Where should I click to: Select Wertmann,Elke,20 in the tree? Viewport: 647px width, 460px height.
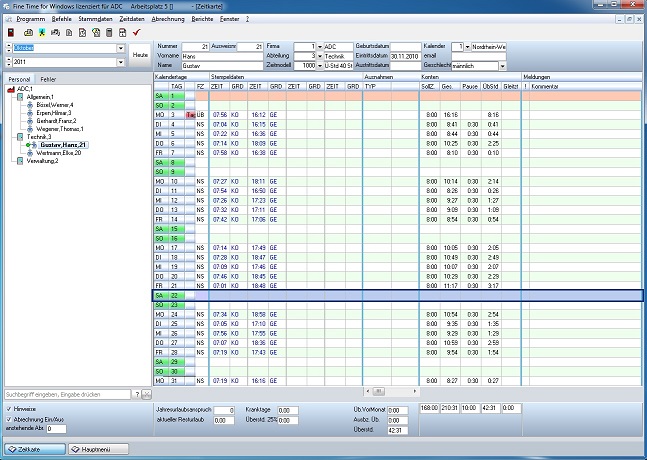point(58,153)
